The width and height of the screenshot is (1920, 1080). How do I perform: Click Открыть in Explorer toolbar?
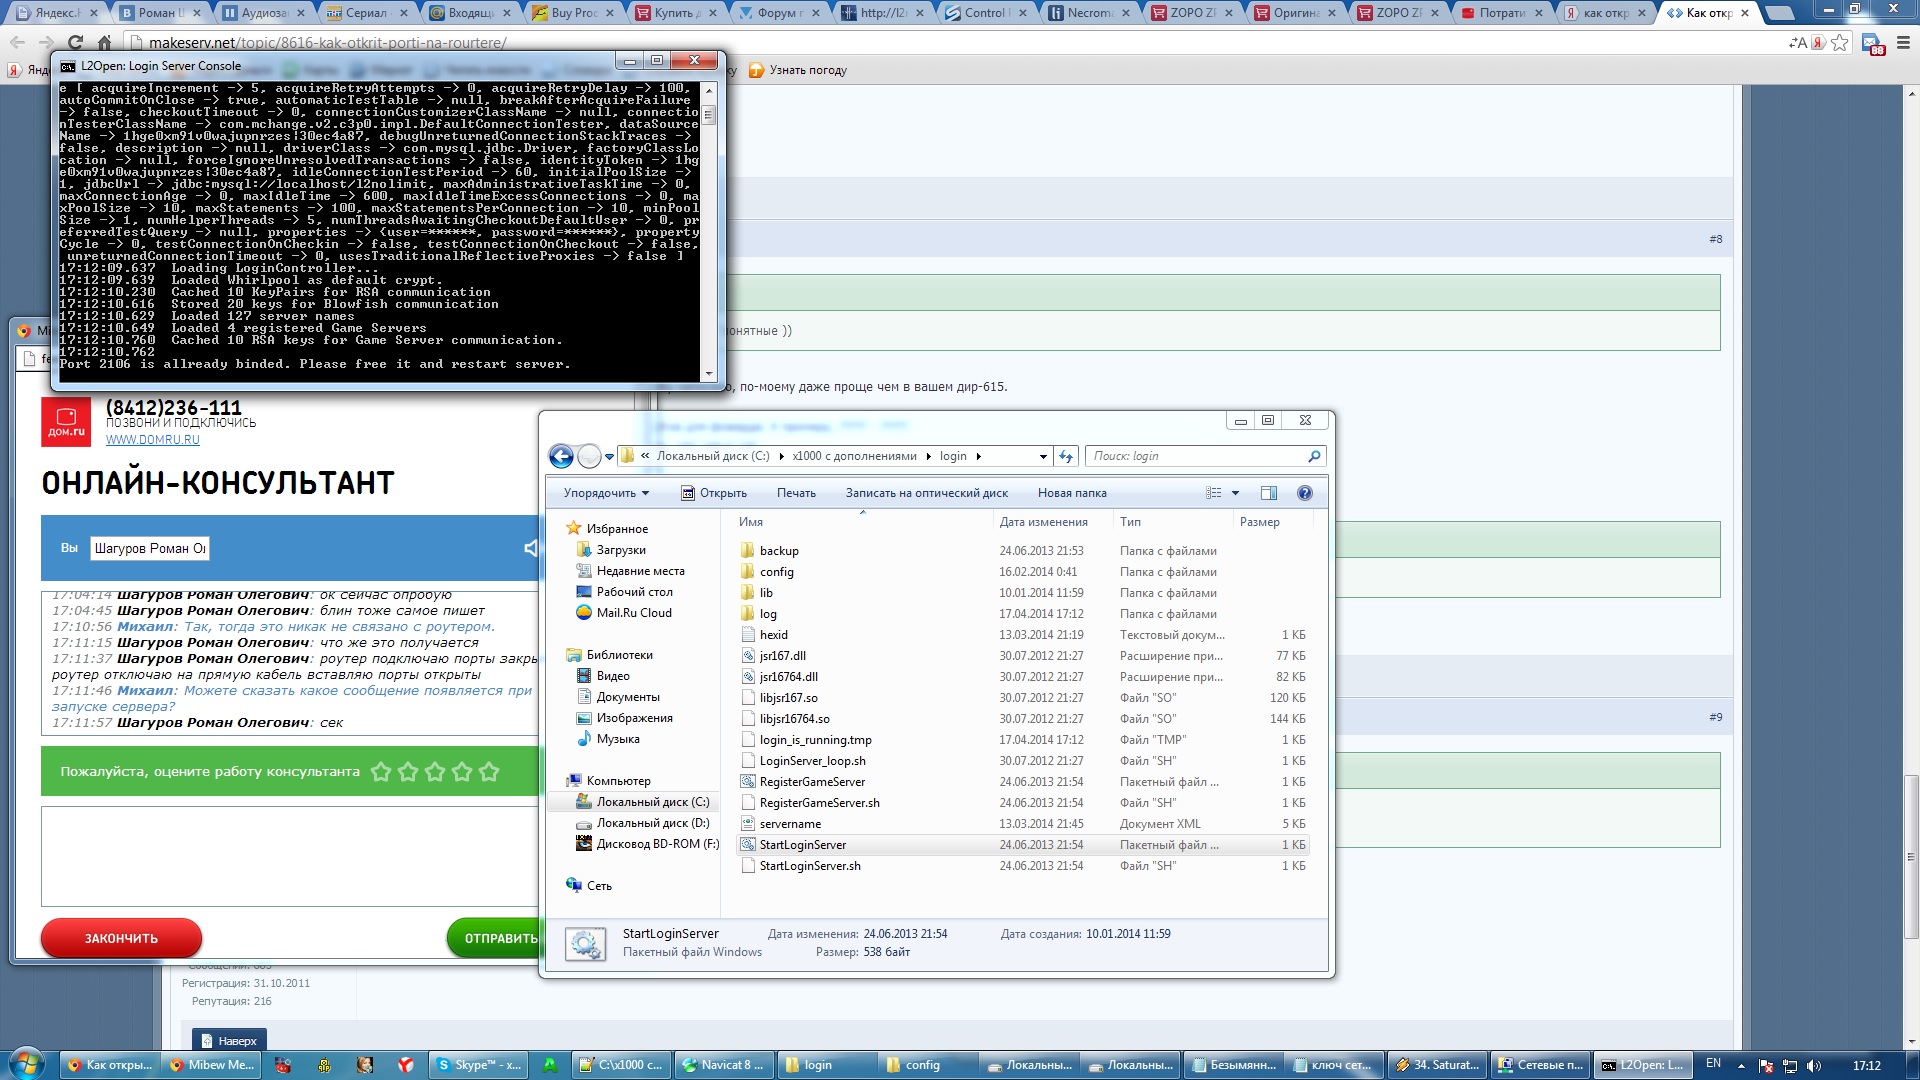tap(714, 493)
